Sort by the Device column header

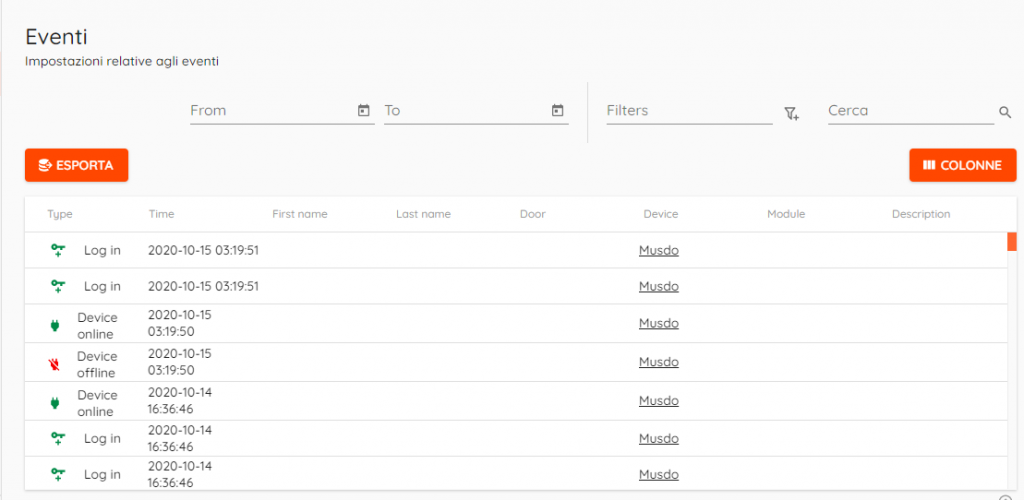click(660, 214)
